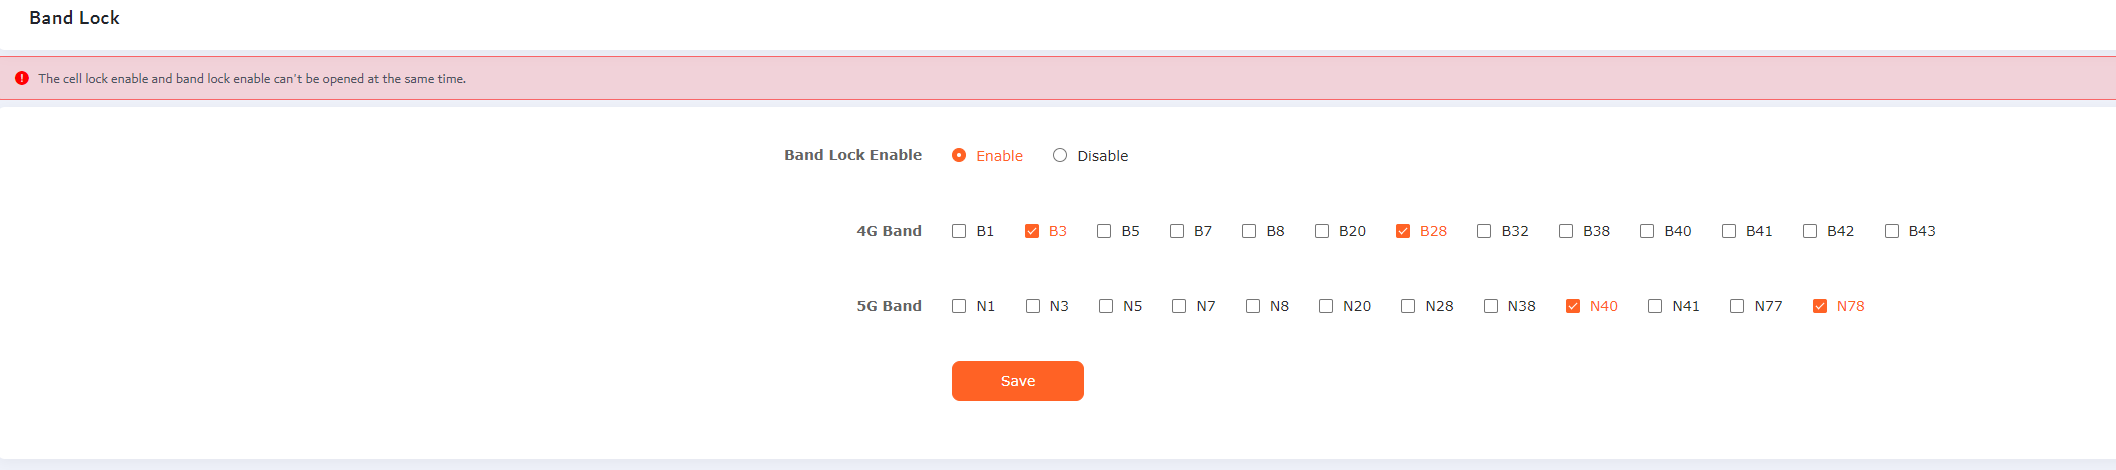The image size is (2116, 470).
Task: Check the N41 5G band
Action: (1655, 306)
